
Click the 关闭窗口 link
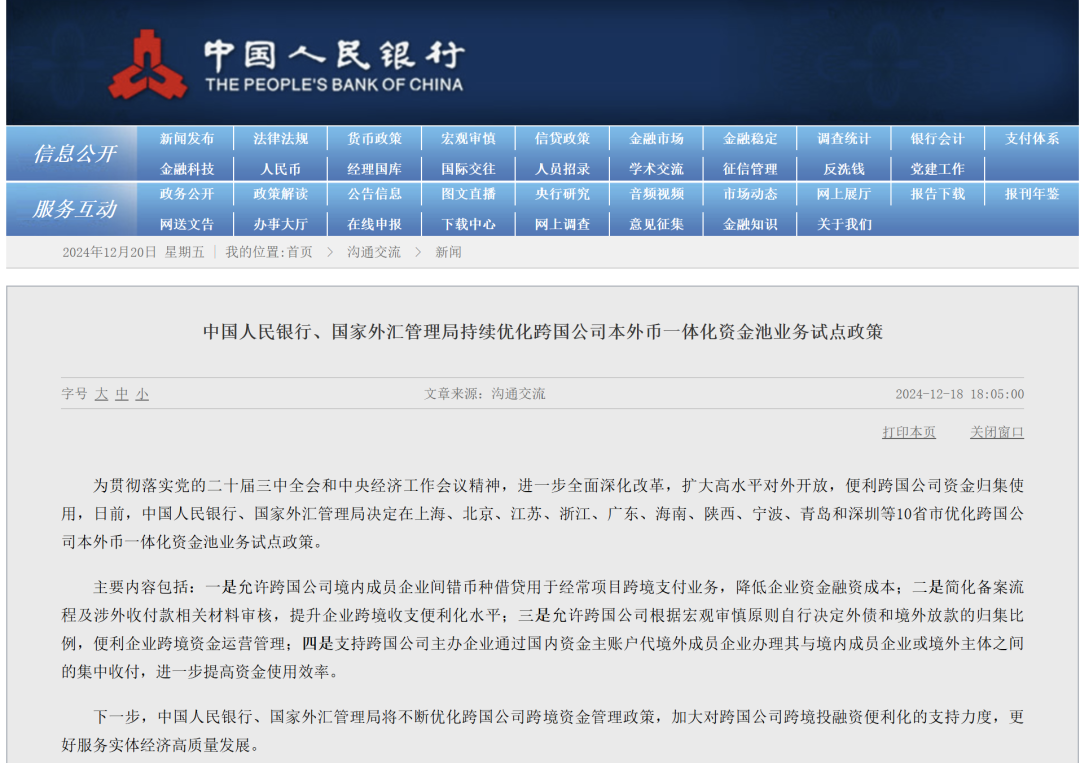point(997,432)
